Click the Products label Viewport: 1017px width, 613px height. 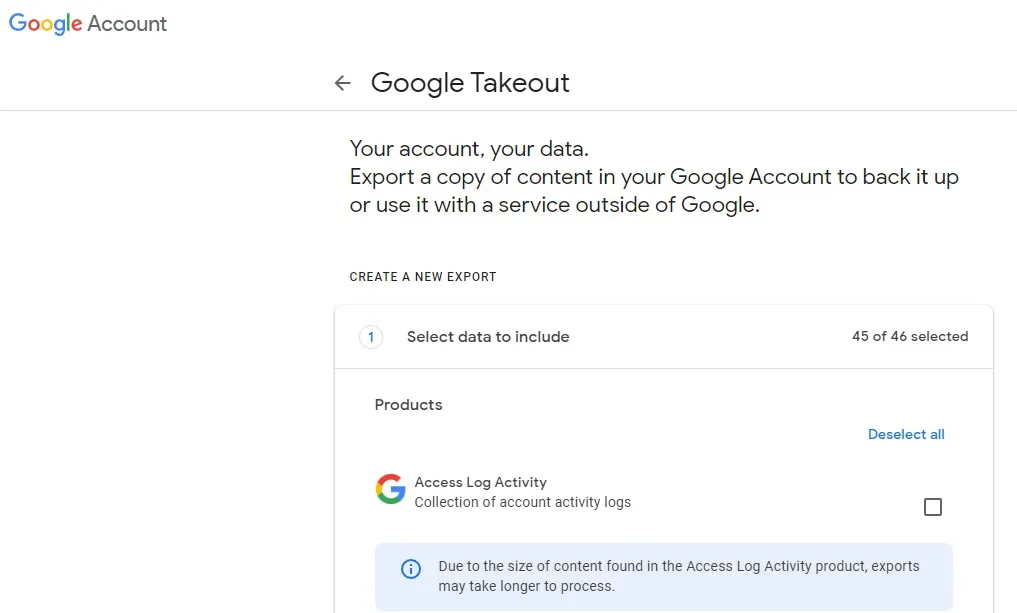coord(409,405)
